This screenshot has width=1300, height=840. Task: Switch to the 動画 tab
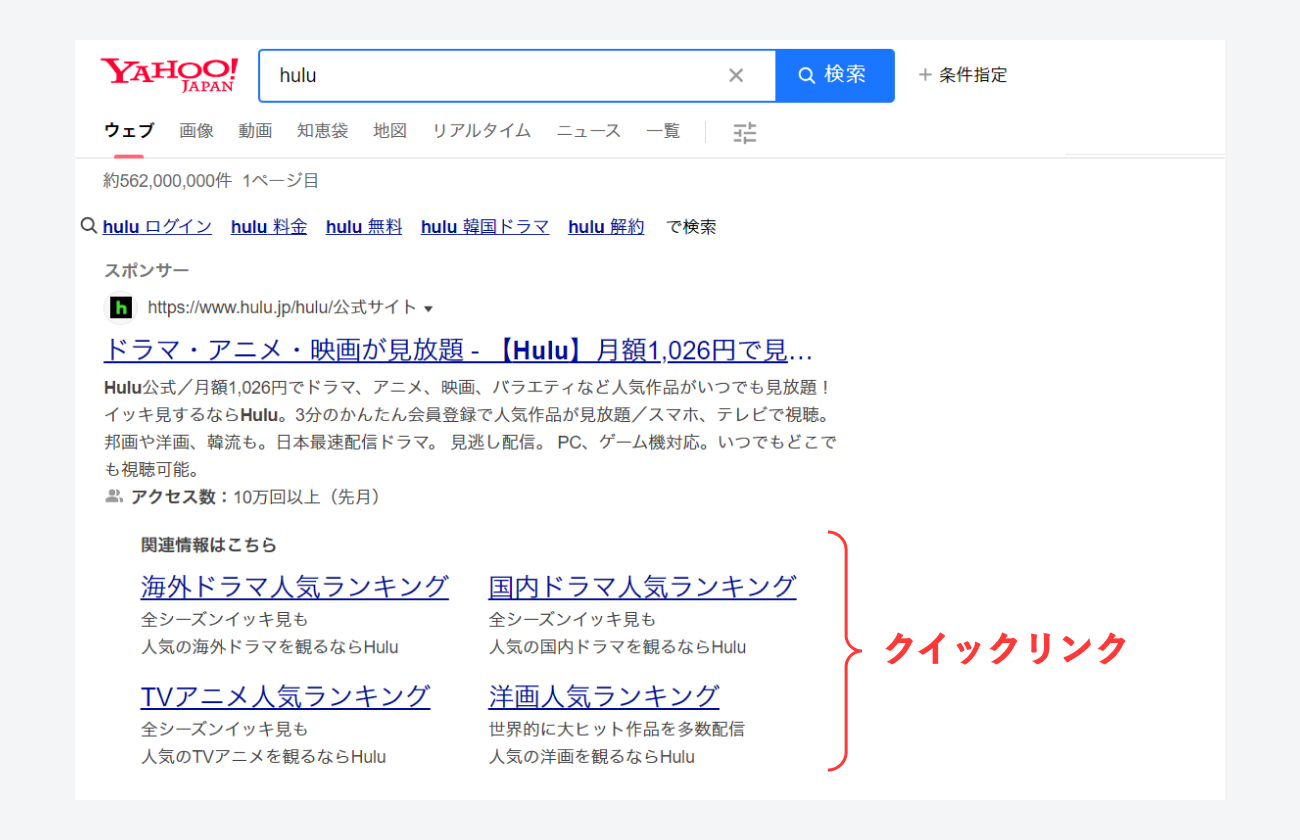click(255, 131)
